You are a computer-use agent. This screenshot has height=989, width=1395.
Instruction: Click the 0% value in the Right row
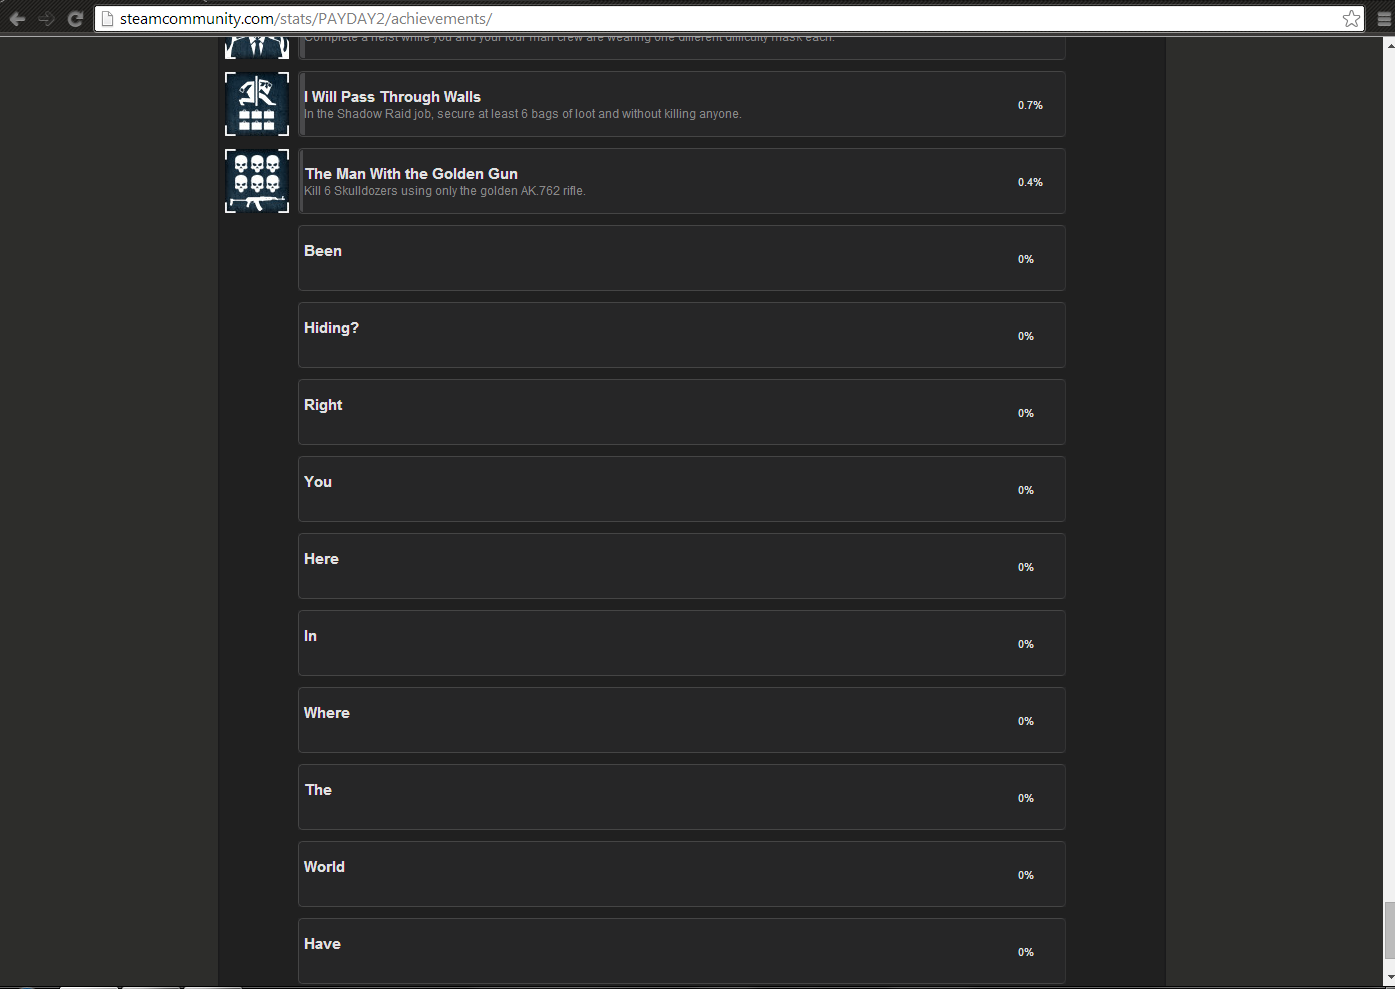pos(1026,413)
